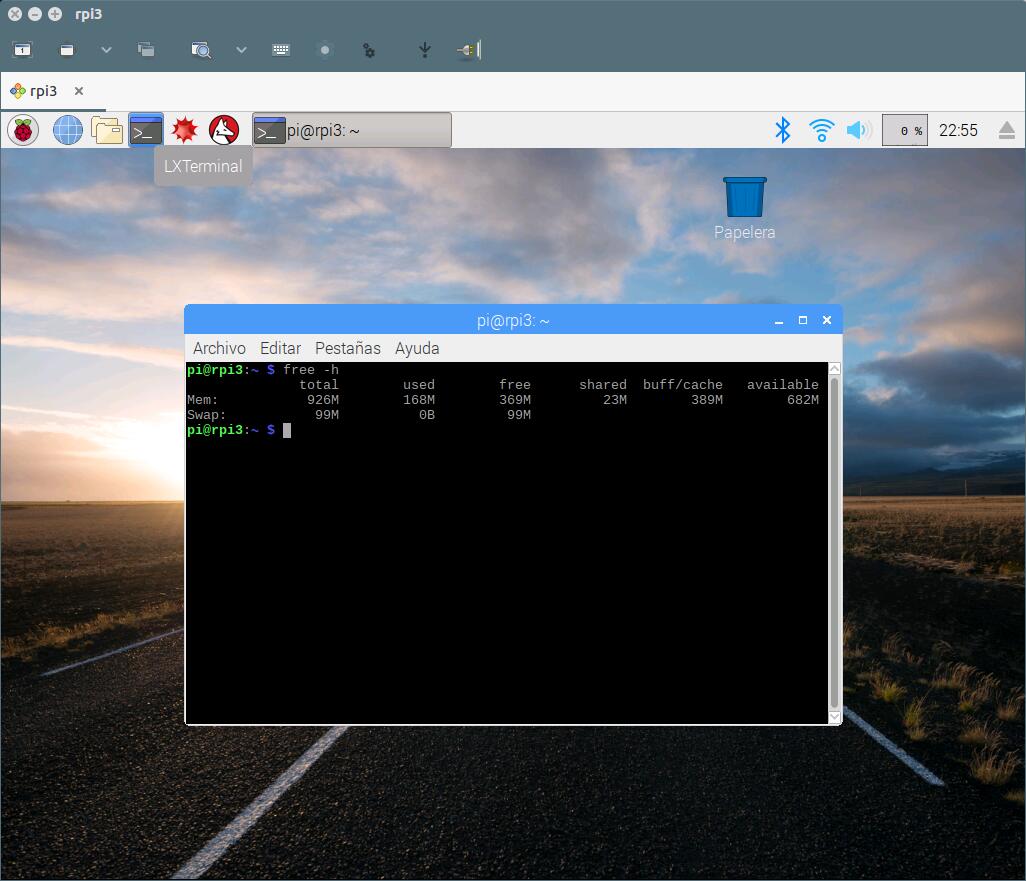Open the Wolfram wolf icon

coord(224,130)
